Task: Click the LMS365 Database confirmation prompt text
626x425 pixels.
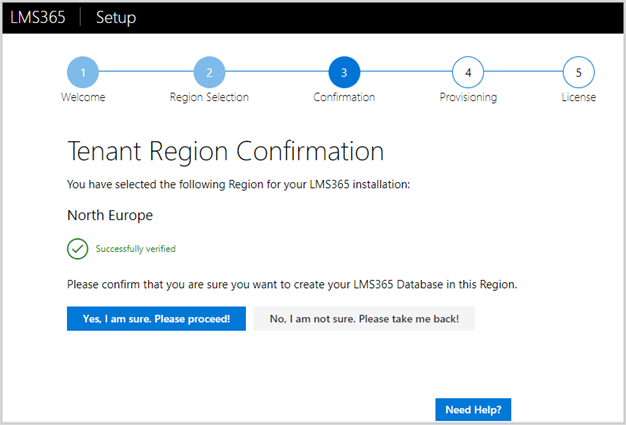Action: [292, 284]
